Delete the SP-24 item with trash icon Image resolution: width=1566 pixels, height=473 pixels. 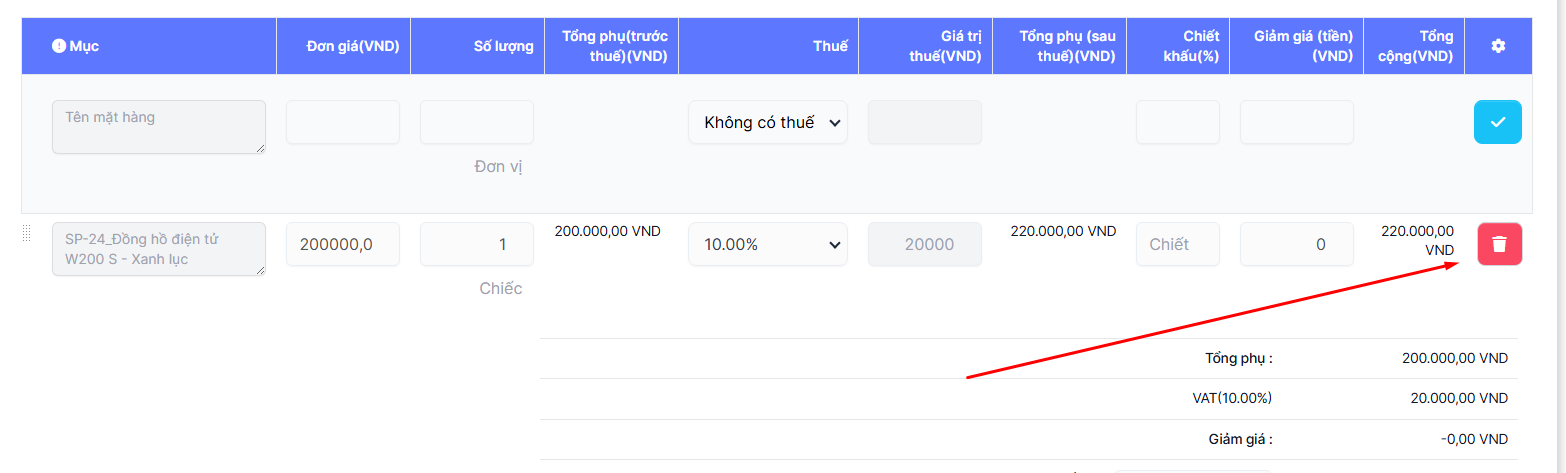1499,244
